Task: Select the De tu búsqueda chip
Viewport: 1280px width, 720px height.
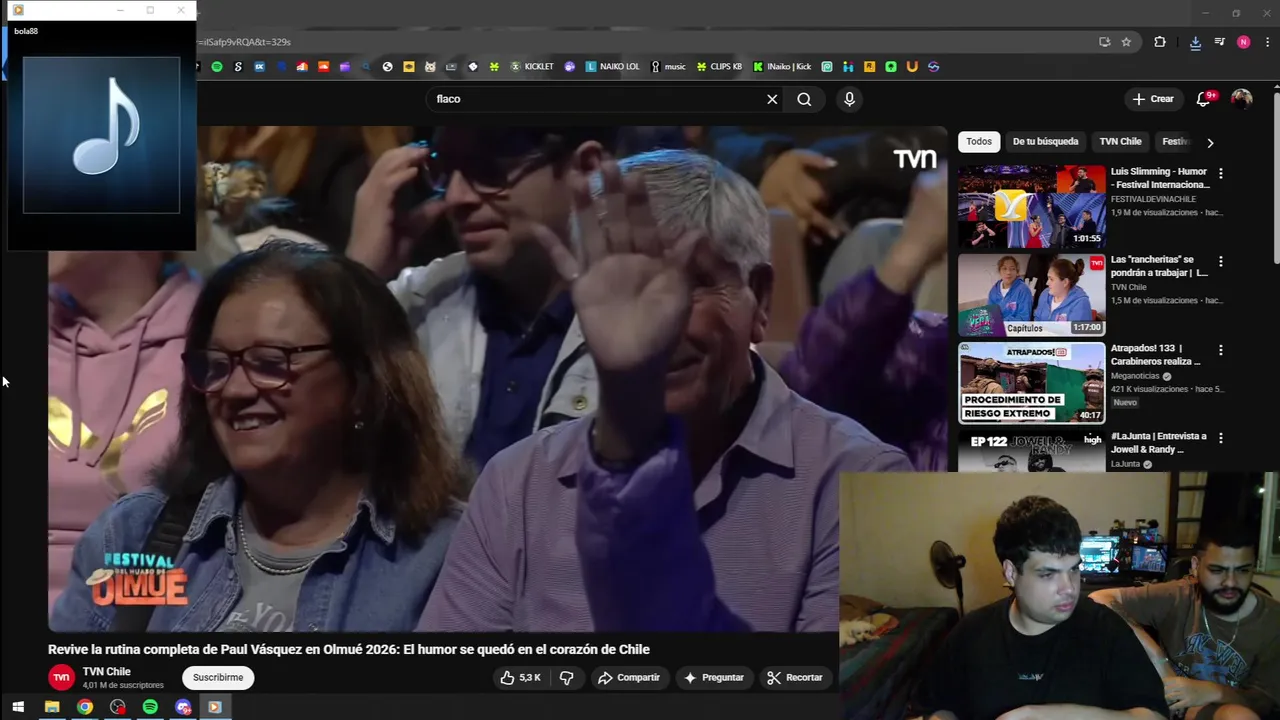Action: pyautogui.click(x=1045, y=141)
